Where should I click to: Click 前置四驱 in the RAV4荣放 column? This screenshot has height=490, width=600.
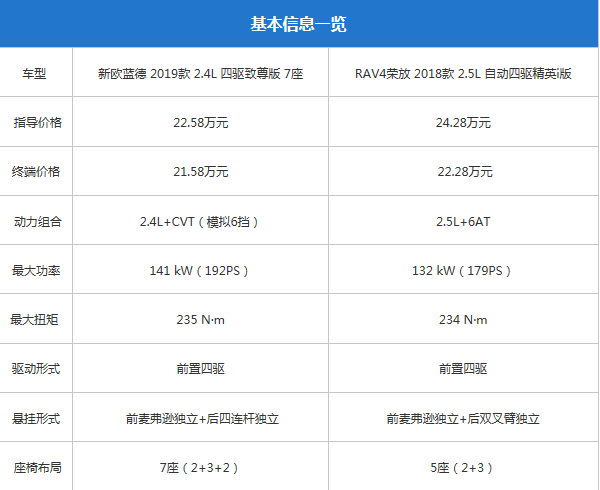463,369
